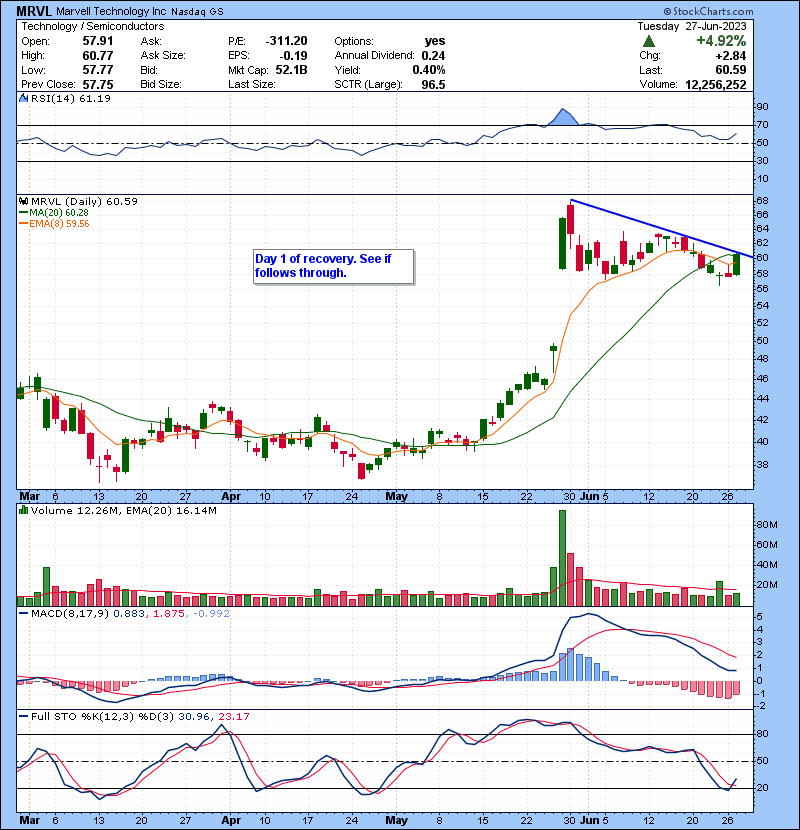Click the blue line marker before MACD(8,17,9)
Screen dimensions: 800x830
point(23,614)
